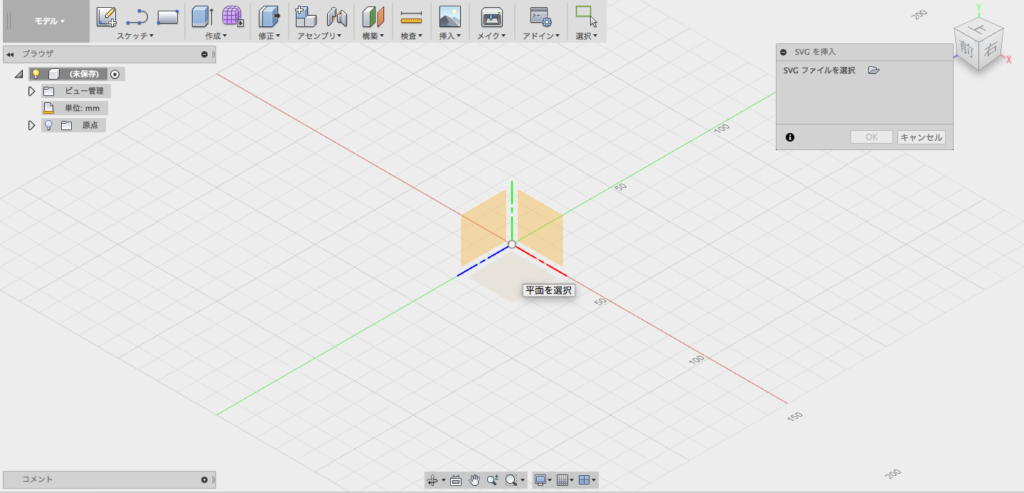Select the Joint assembly icon

click(x=337, y=17)
